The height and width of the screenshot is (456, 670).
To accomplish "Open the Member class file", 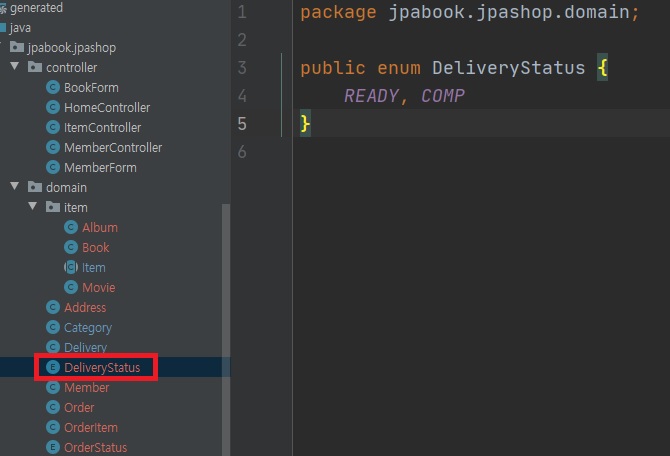I will coord(86,388).
